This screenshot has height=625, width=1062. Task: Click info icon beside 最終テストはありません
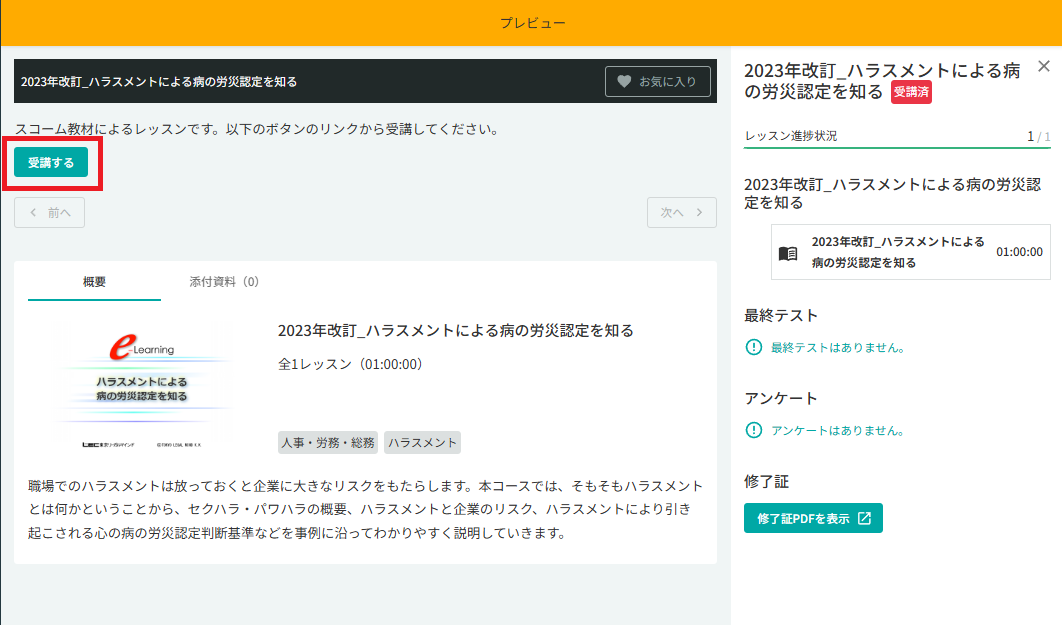coord(753,347)
